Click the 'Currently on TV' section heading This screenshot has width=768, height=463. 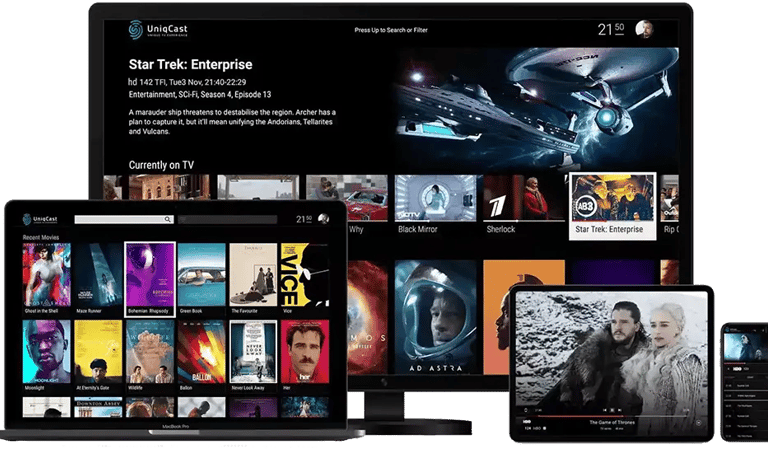(x=161, y=165)
